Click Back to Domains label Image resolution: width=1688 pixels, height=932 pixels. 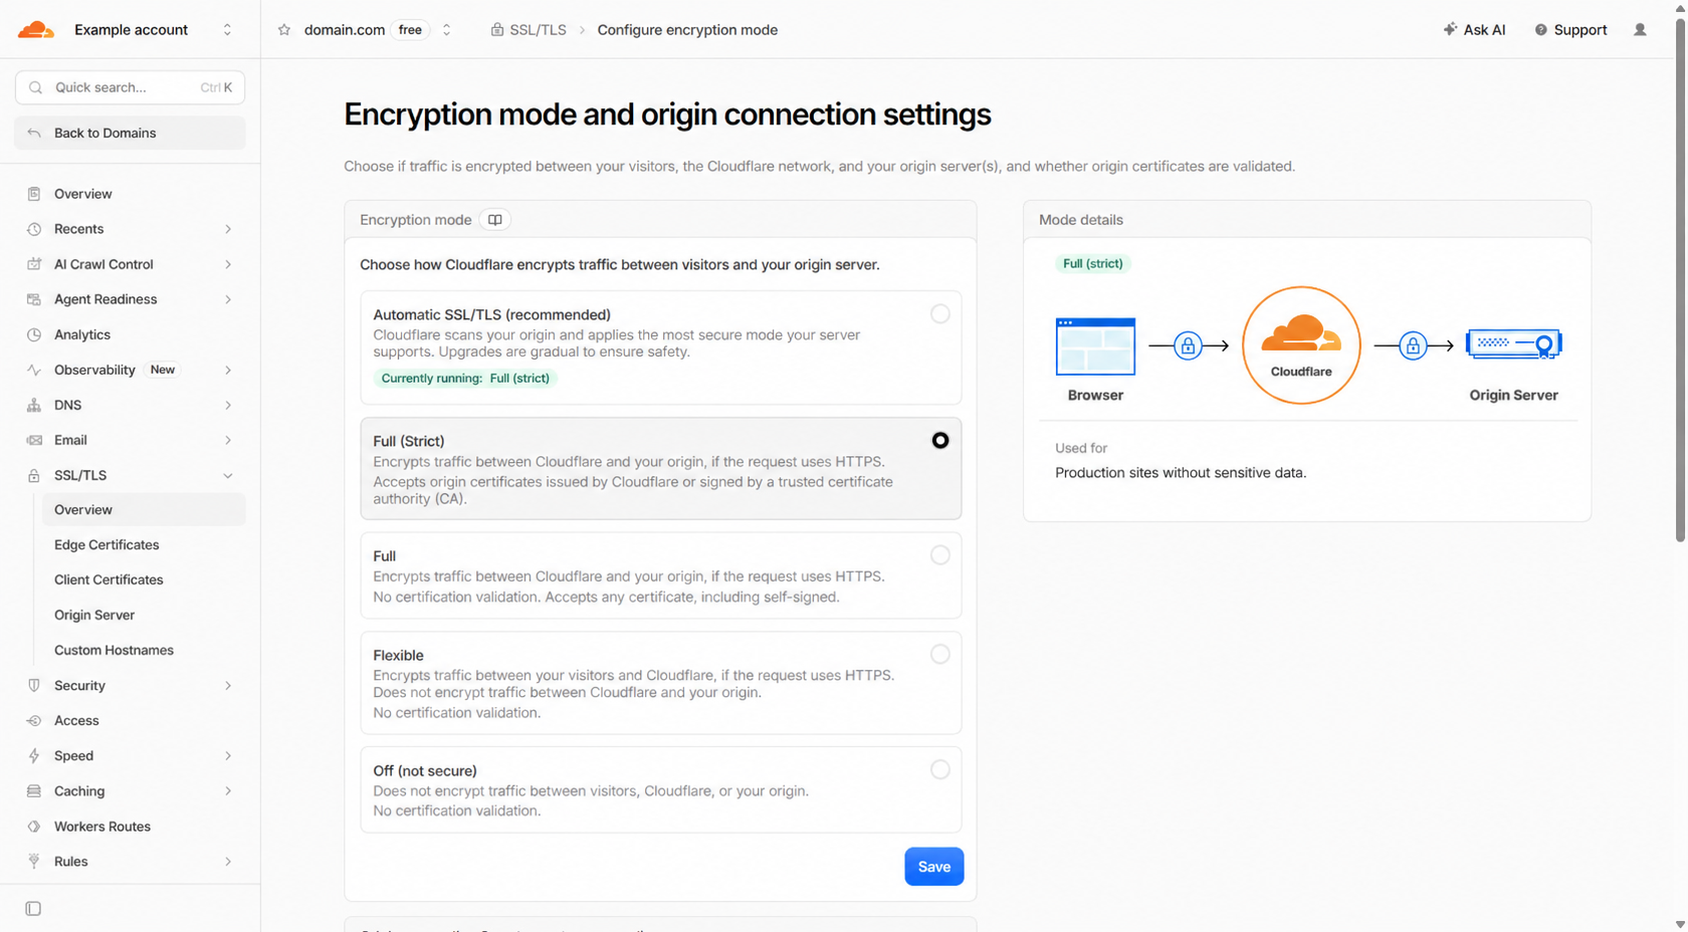[105, 133]
